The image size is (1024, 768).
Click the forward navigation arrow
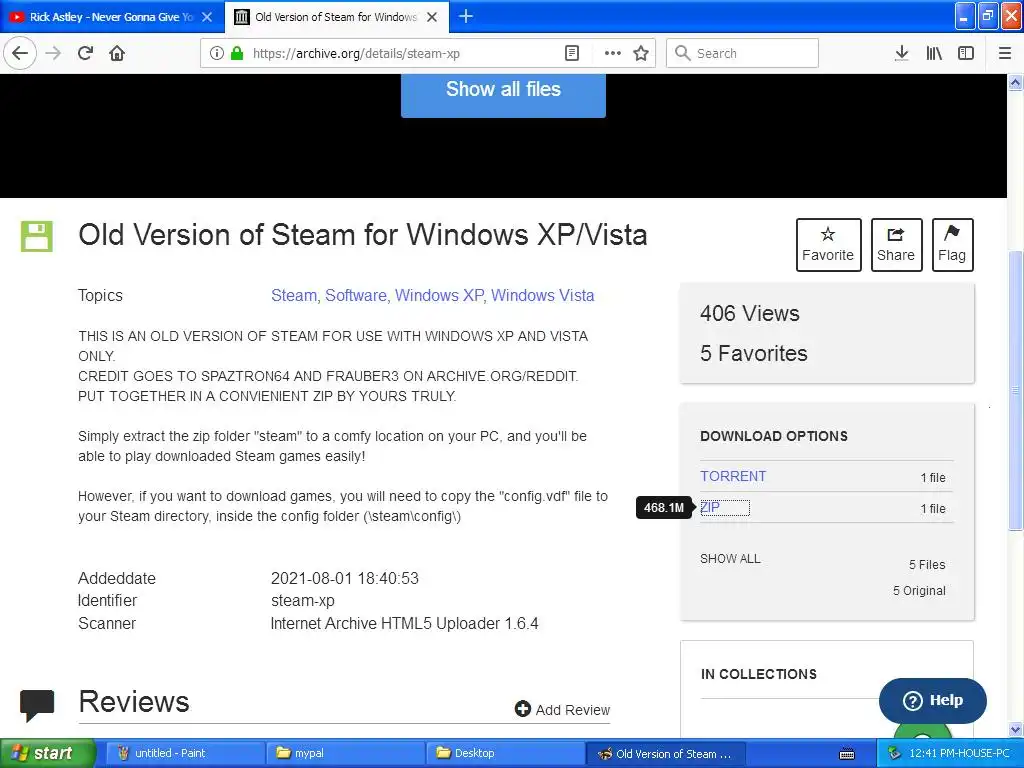pos(54,53)
